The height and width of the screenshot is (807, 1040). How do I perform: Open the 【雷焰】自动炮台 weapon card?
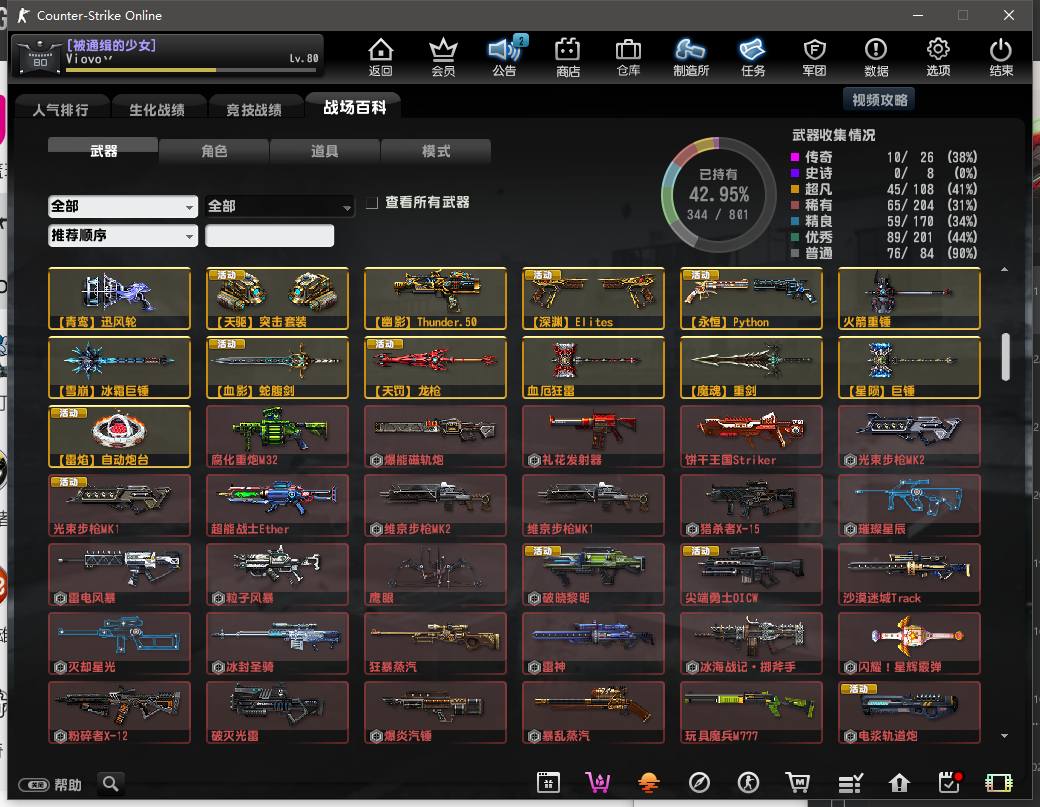point(119,436)
